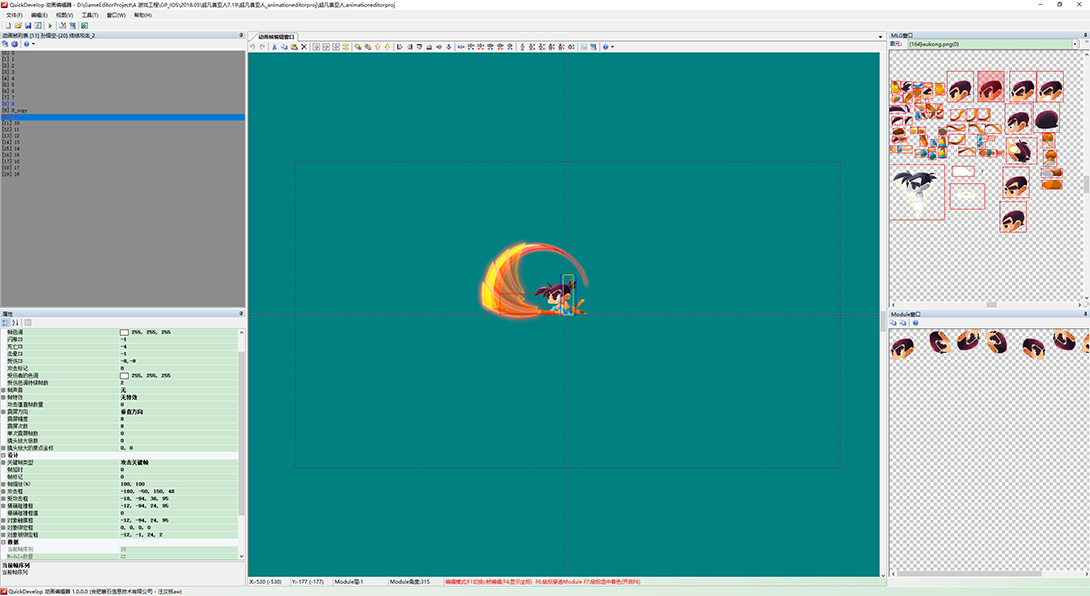Expand the 帧缩放(%) property row

(x=3, y=484)
